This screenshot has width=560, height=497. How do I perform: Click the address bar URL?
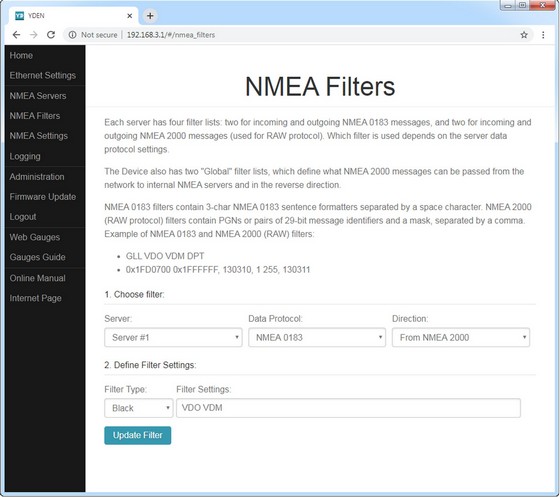(x=171, y=35)
